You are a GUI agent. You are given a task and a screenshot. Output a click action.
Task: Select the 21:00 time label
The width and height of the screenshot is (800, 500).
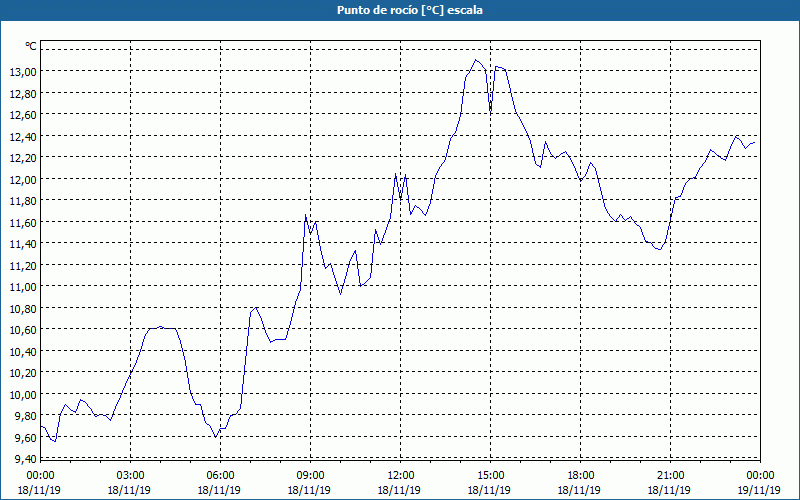tap(670, 476)
